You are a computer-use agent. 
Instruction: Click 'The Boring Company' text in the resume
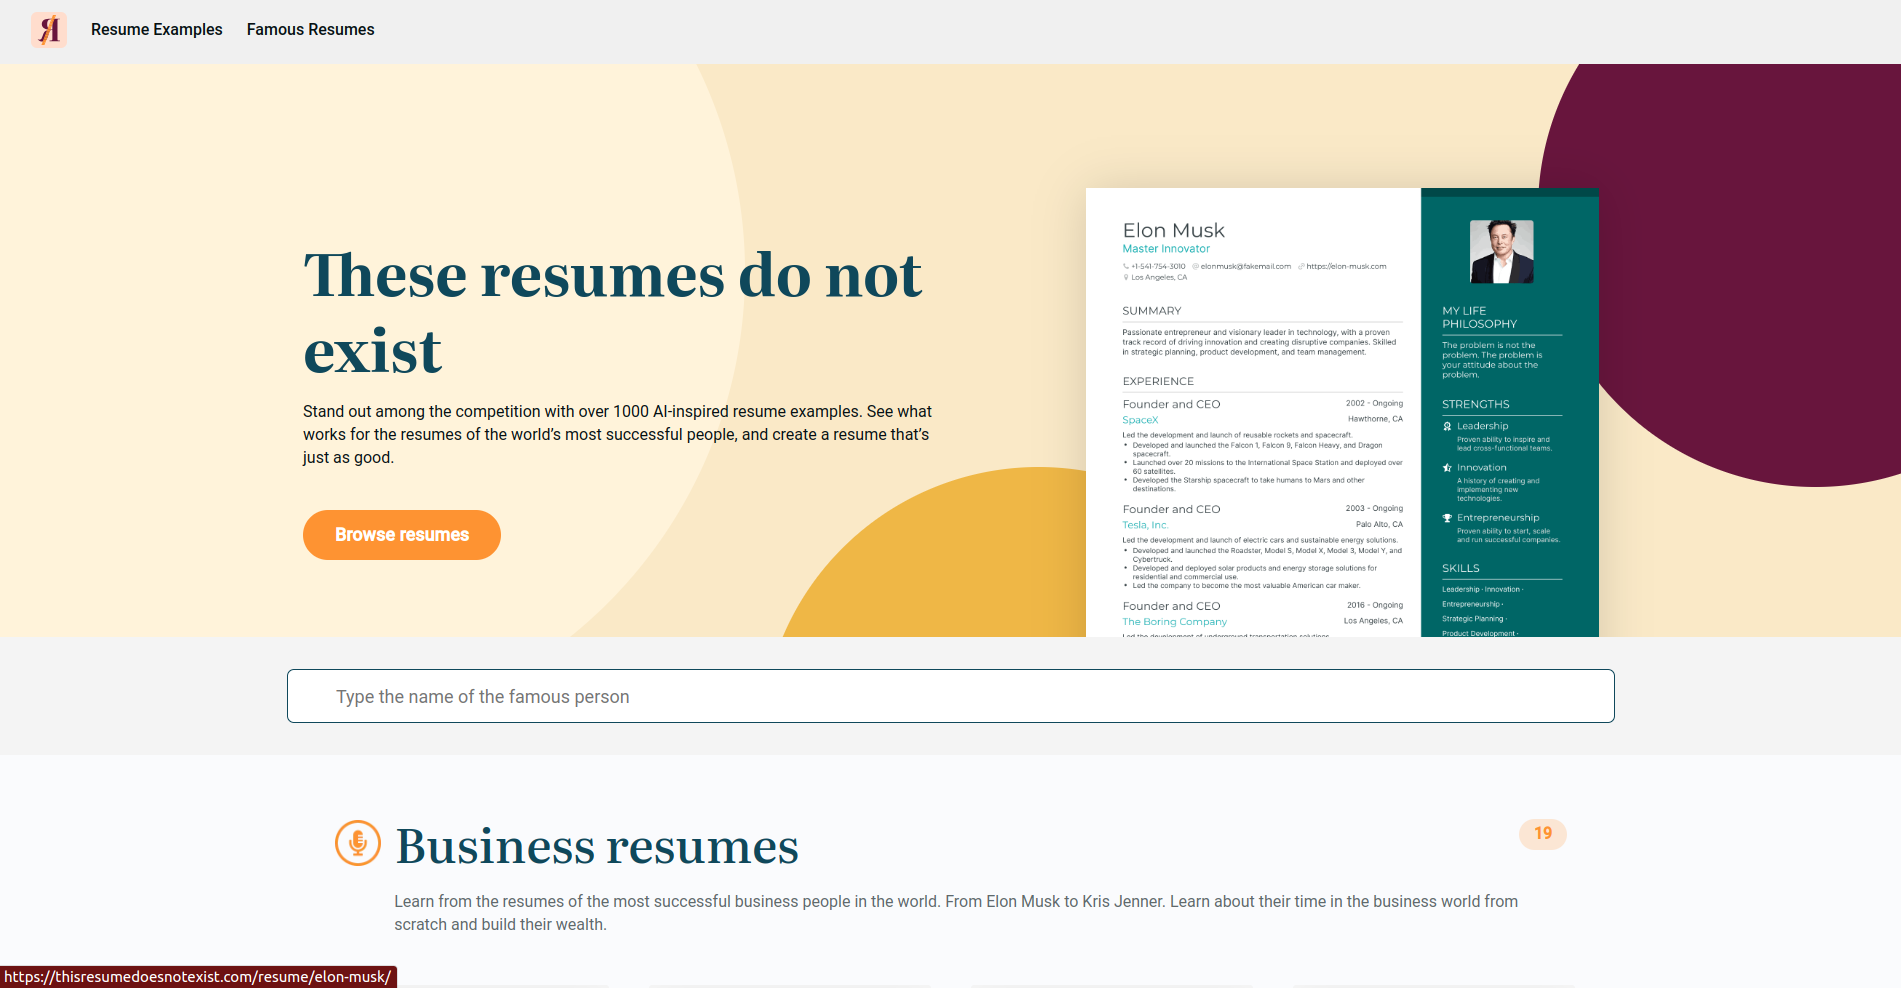(1174, 622)
